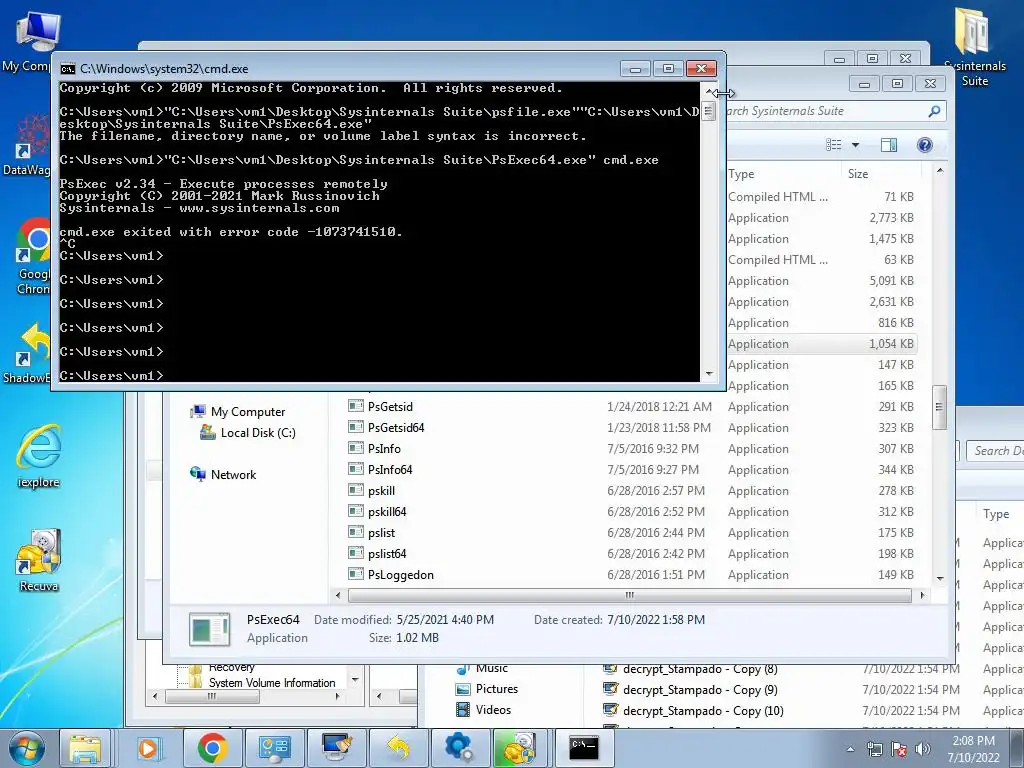Open the Recuva desktop shortcut
The width and height of the screenshot is (1024, 768).
tap(39, 560)
